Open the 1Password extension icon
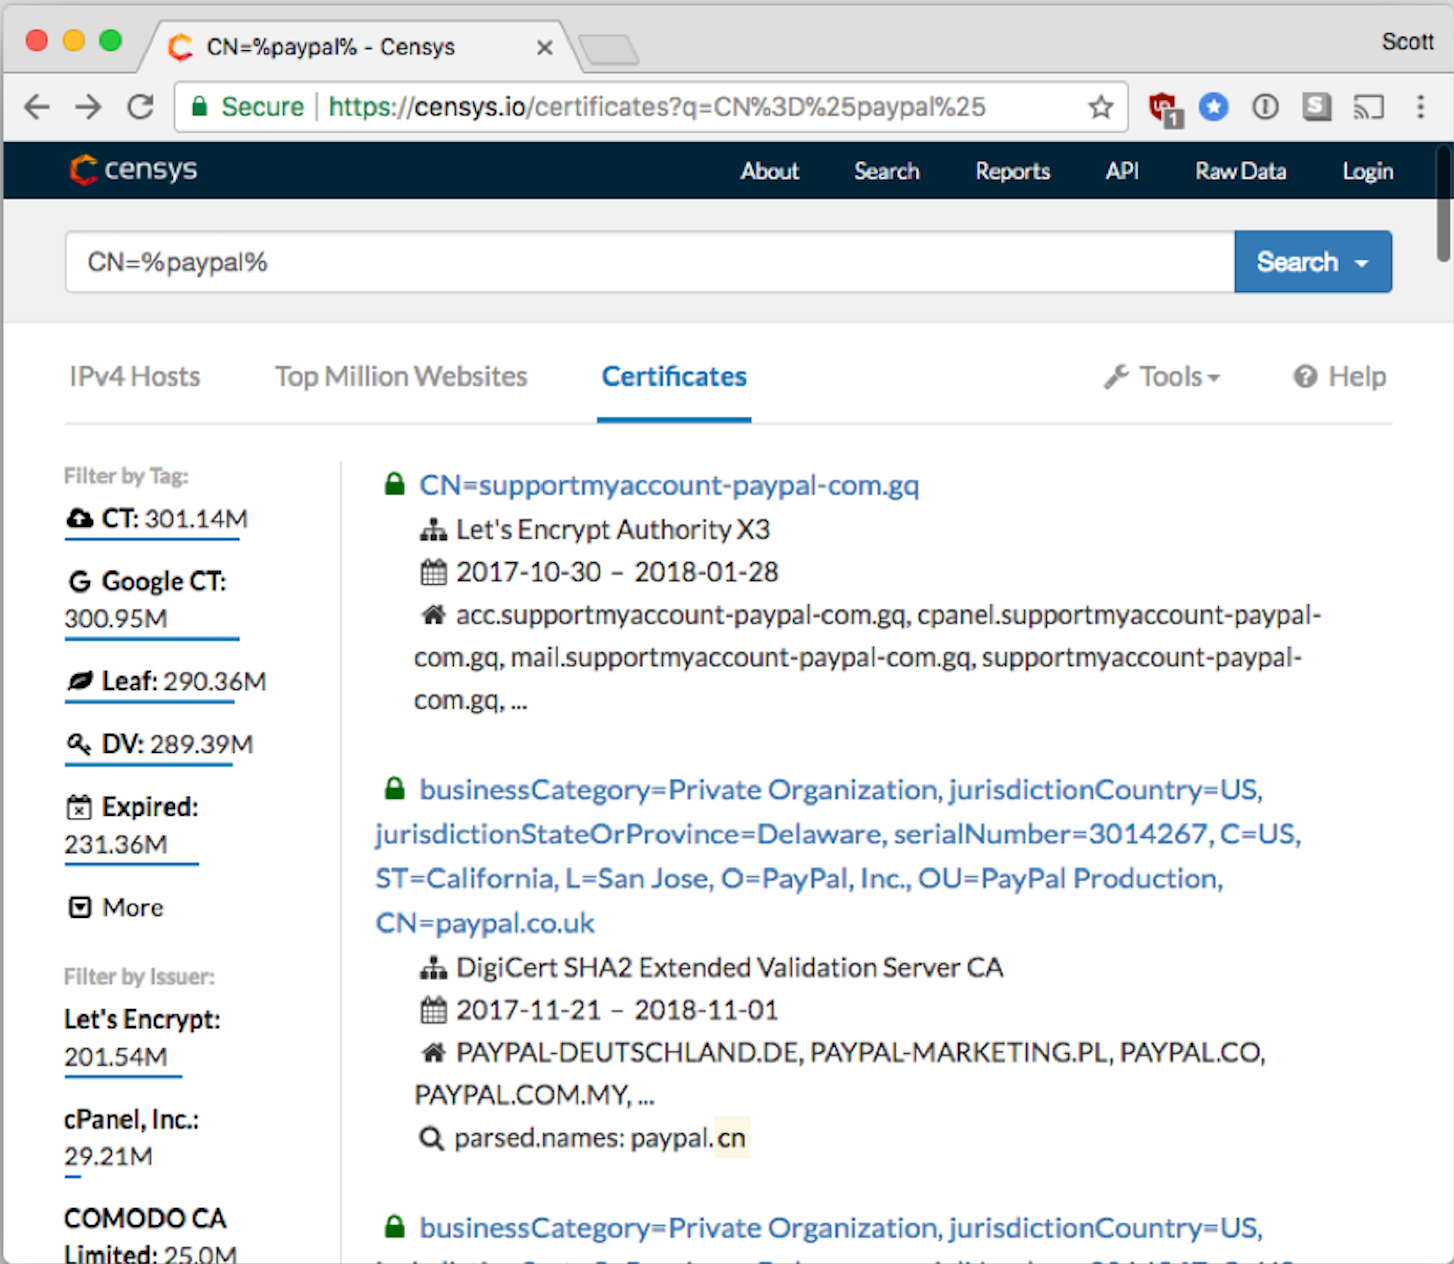Viewport: 1454px width, 1264px height. coord(1266,106)
